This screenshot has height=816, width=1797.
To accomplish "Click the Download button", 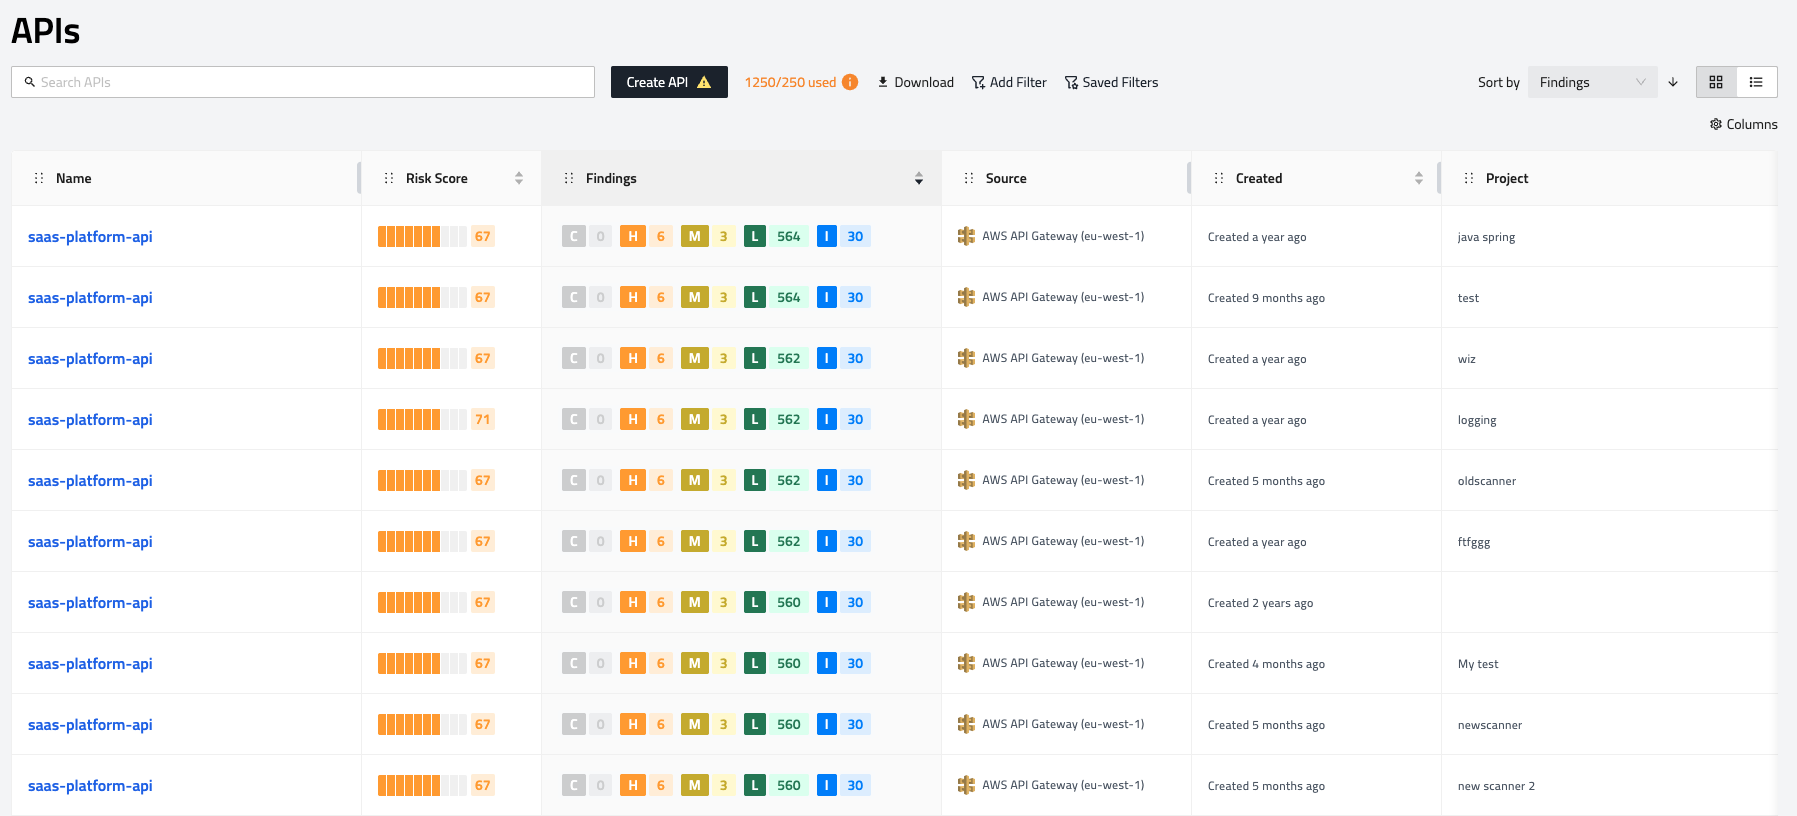I will [x=915, y=82].
